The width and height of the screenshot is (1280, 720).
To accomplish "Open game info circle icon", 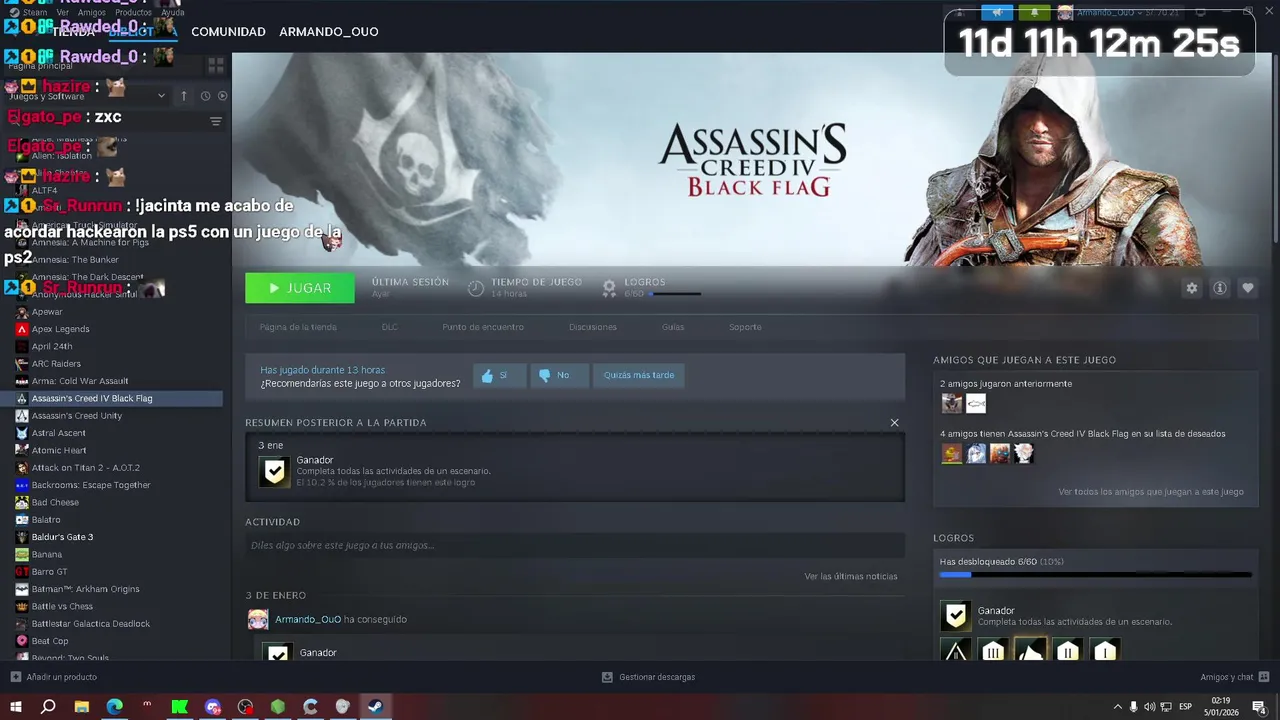I will 1220,288.
